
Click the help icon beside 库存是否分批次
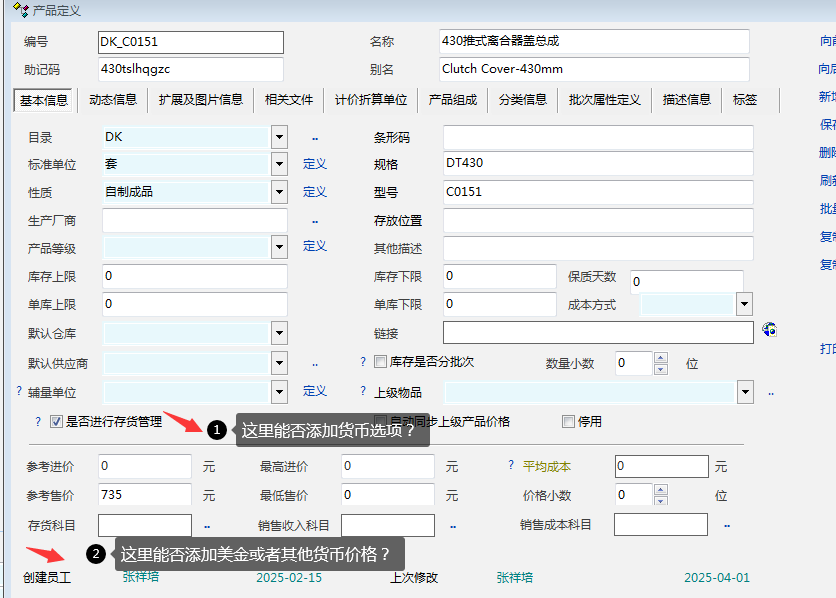pyautogui.click(x=363, y=362)
